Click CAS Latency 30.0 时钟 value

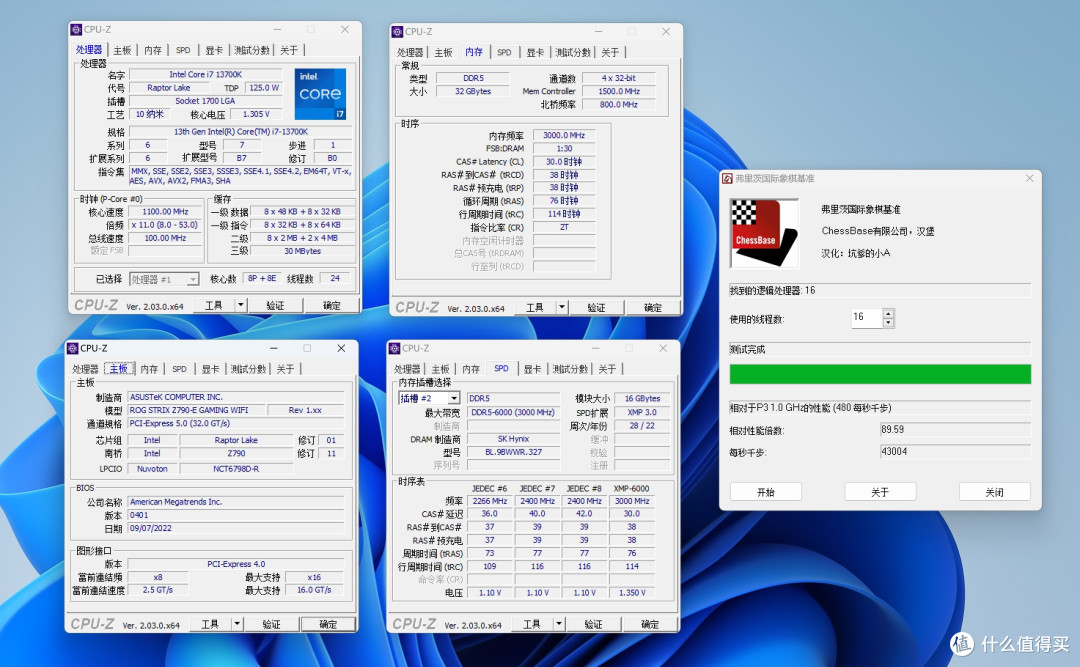pos(564,162)
